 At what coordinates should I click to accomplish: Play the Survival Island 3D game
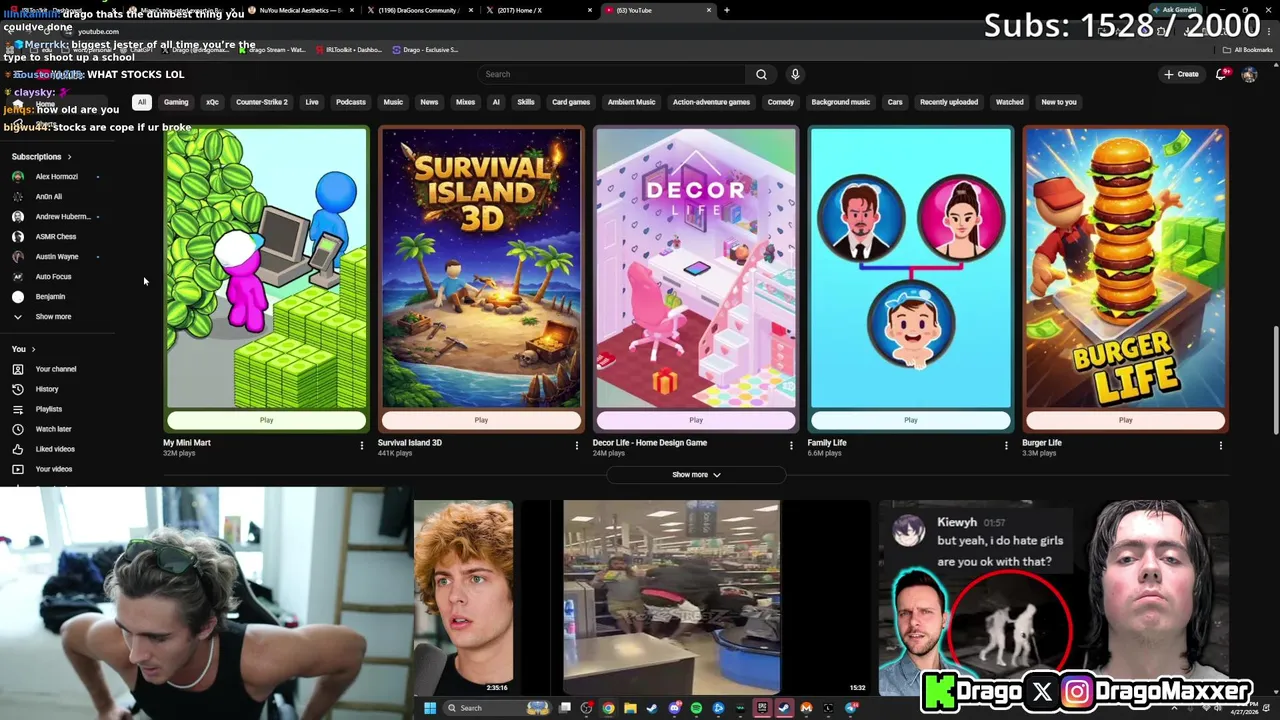pos(481,420)
